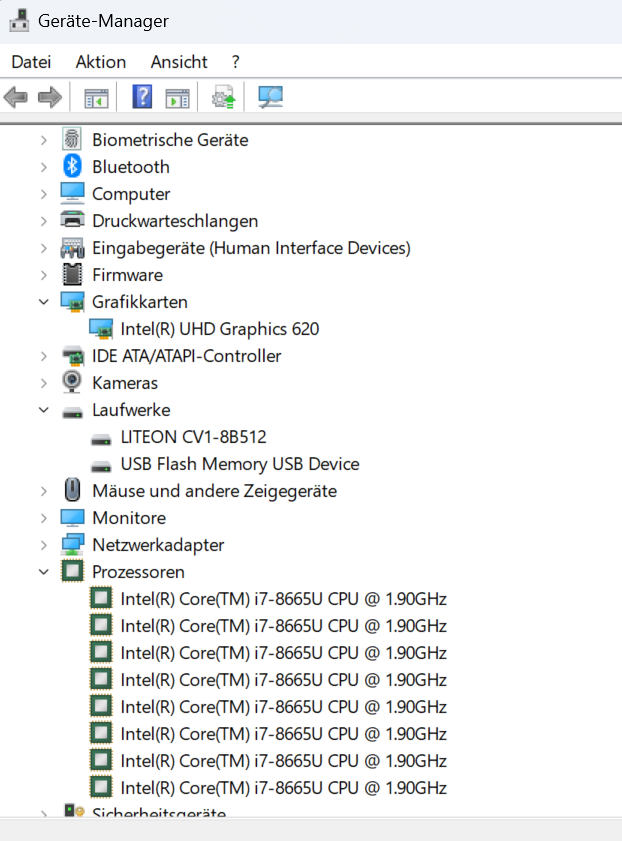Toggle the console tree pane icon
This screenshot has height=841, width=622.
pos(97,98)
